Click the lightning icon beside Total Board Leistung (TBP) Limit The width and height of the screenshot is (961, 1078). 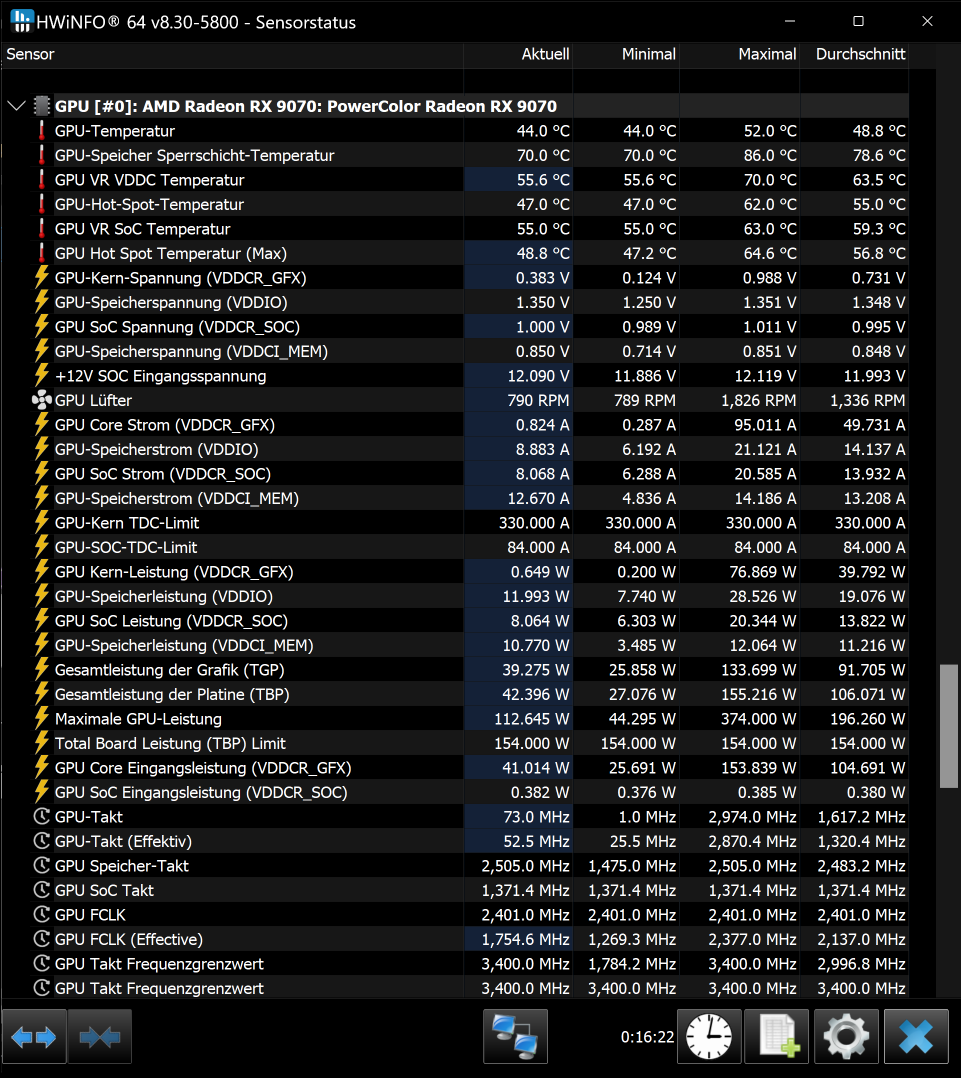(41, 743)
